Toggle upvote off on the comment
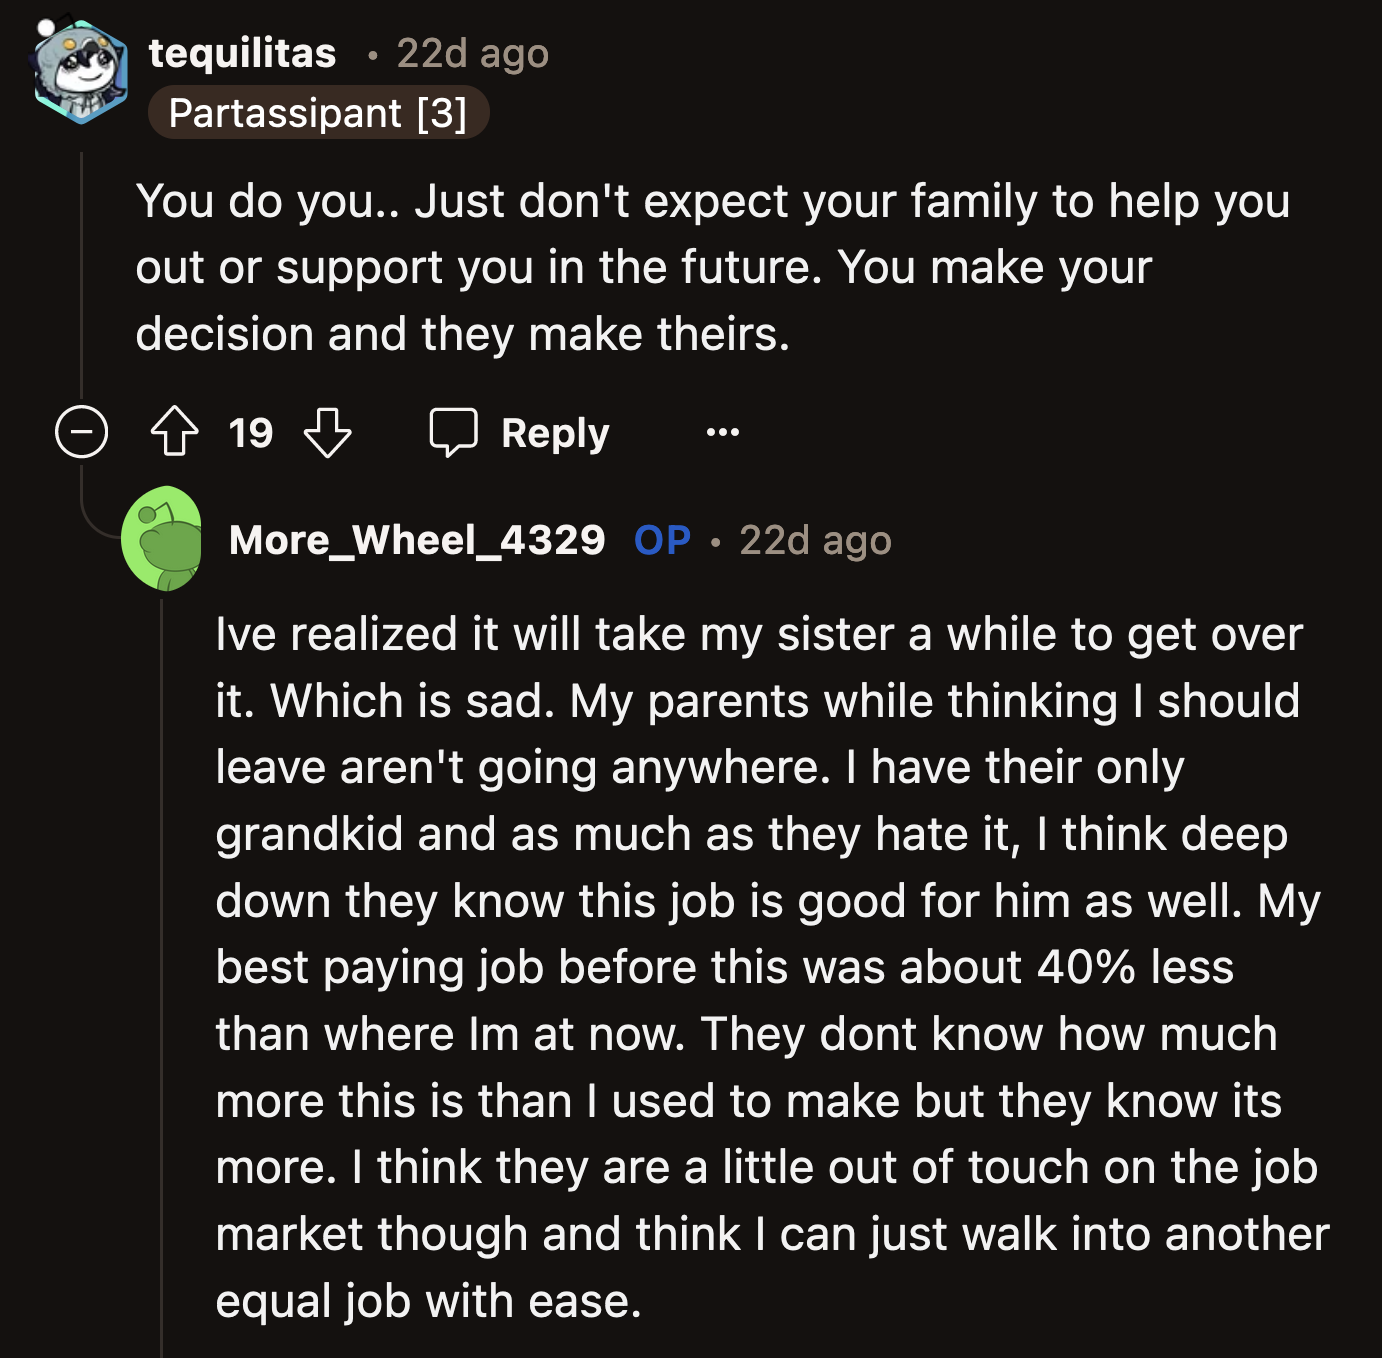1382x1358 pixels. click(176, 433)
